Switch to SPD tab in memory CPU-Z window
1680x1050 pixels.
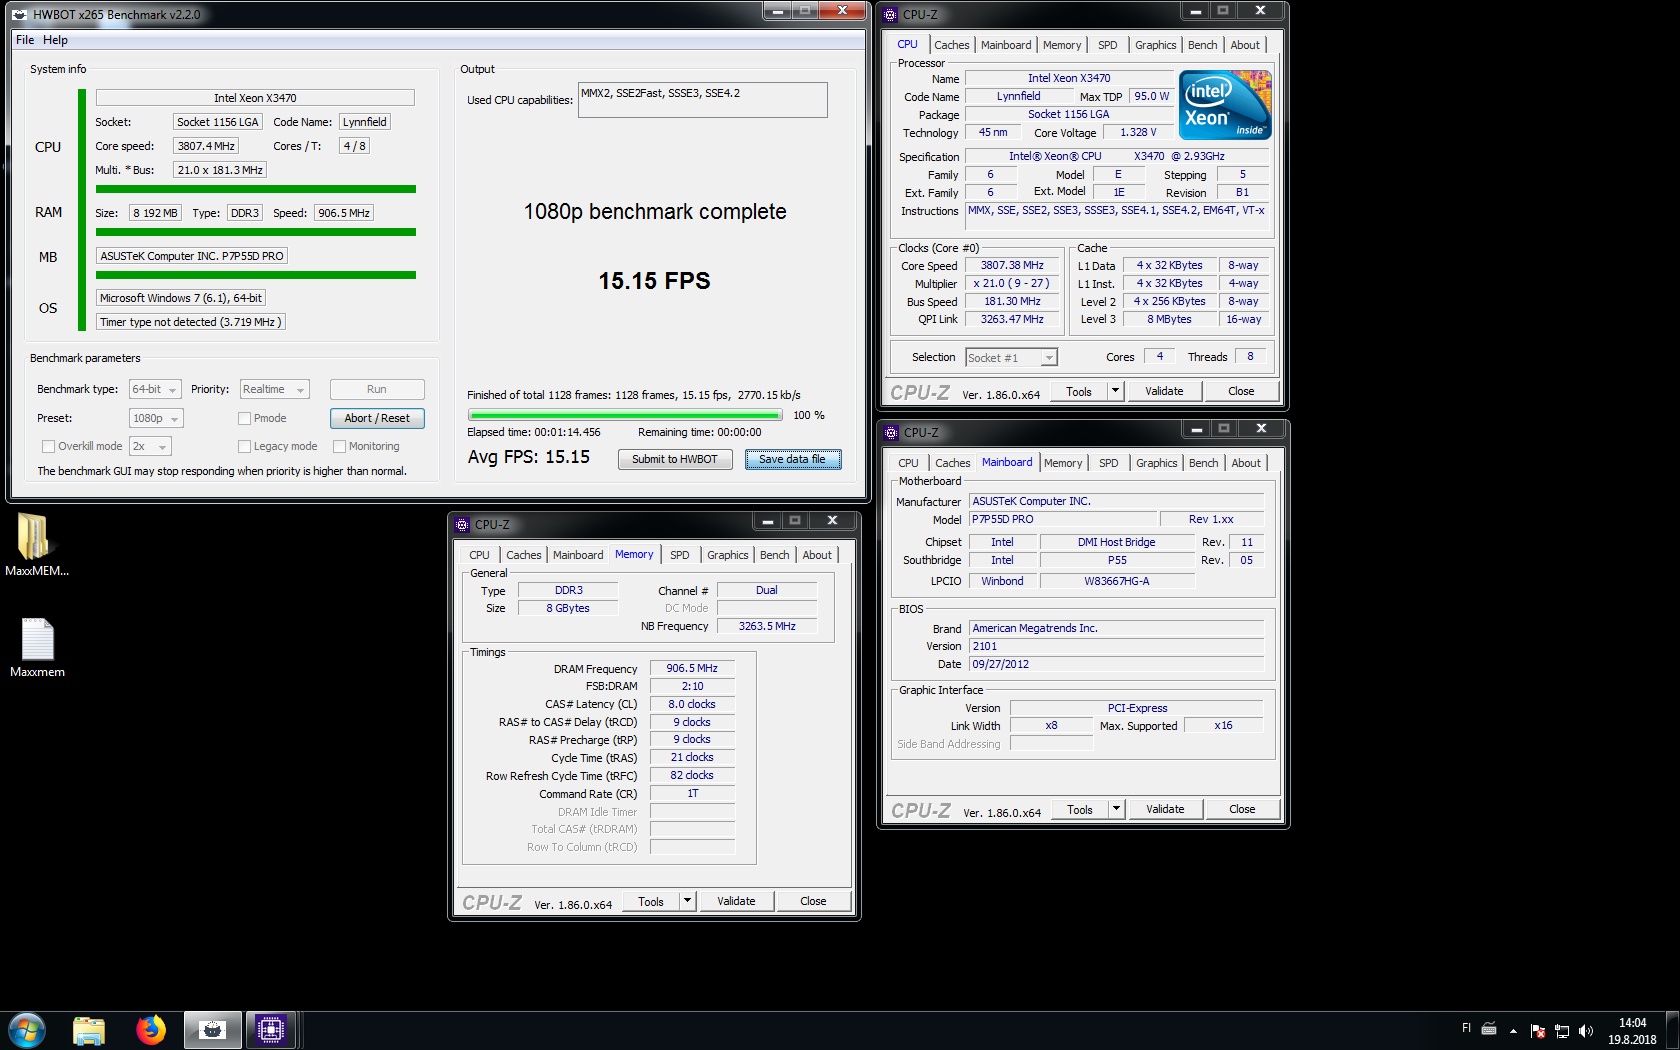pos(680,555)
